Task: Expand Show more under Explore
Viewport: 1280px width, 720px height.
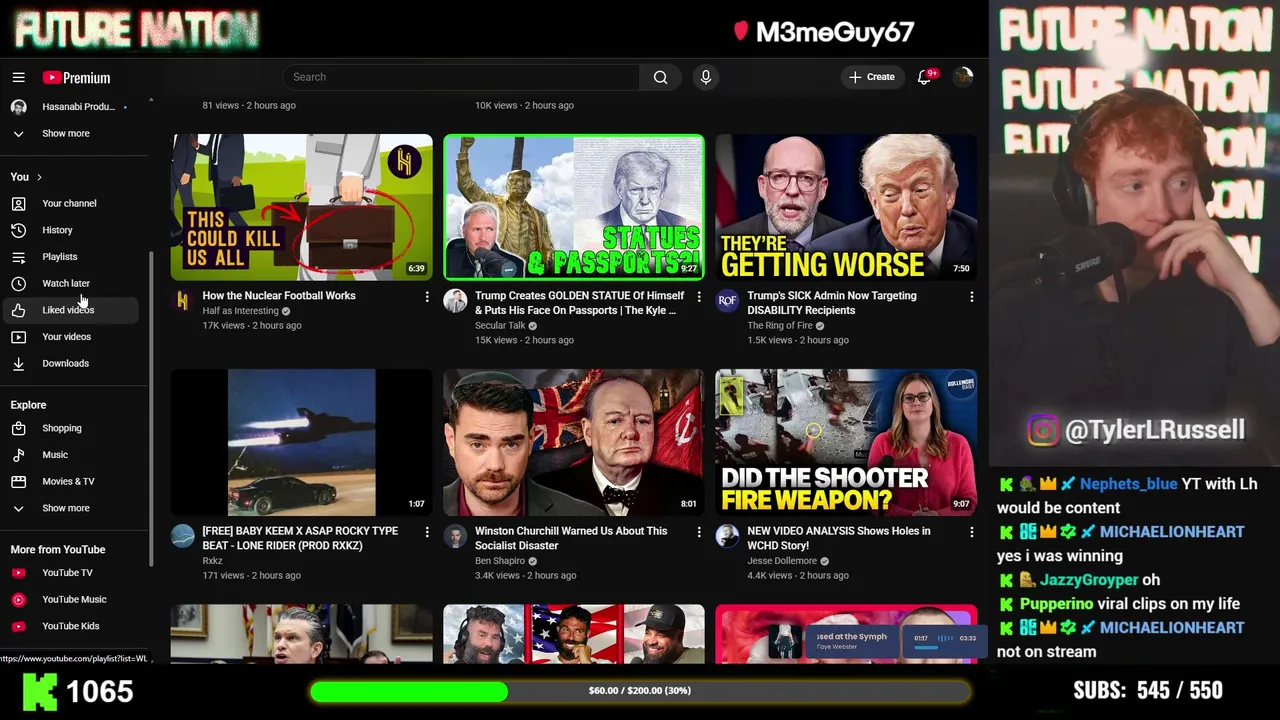Action: [x=75, y=508]
